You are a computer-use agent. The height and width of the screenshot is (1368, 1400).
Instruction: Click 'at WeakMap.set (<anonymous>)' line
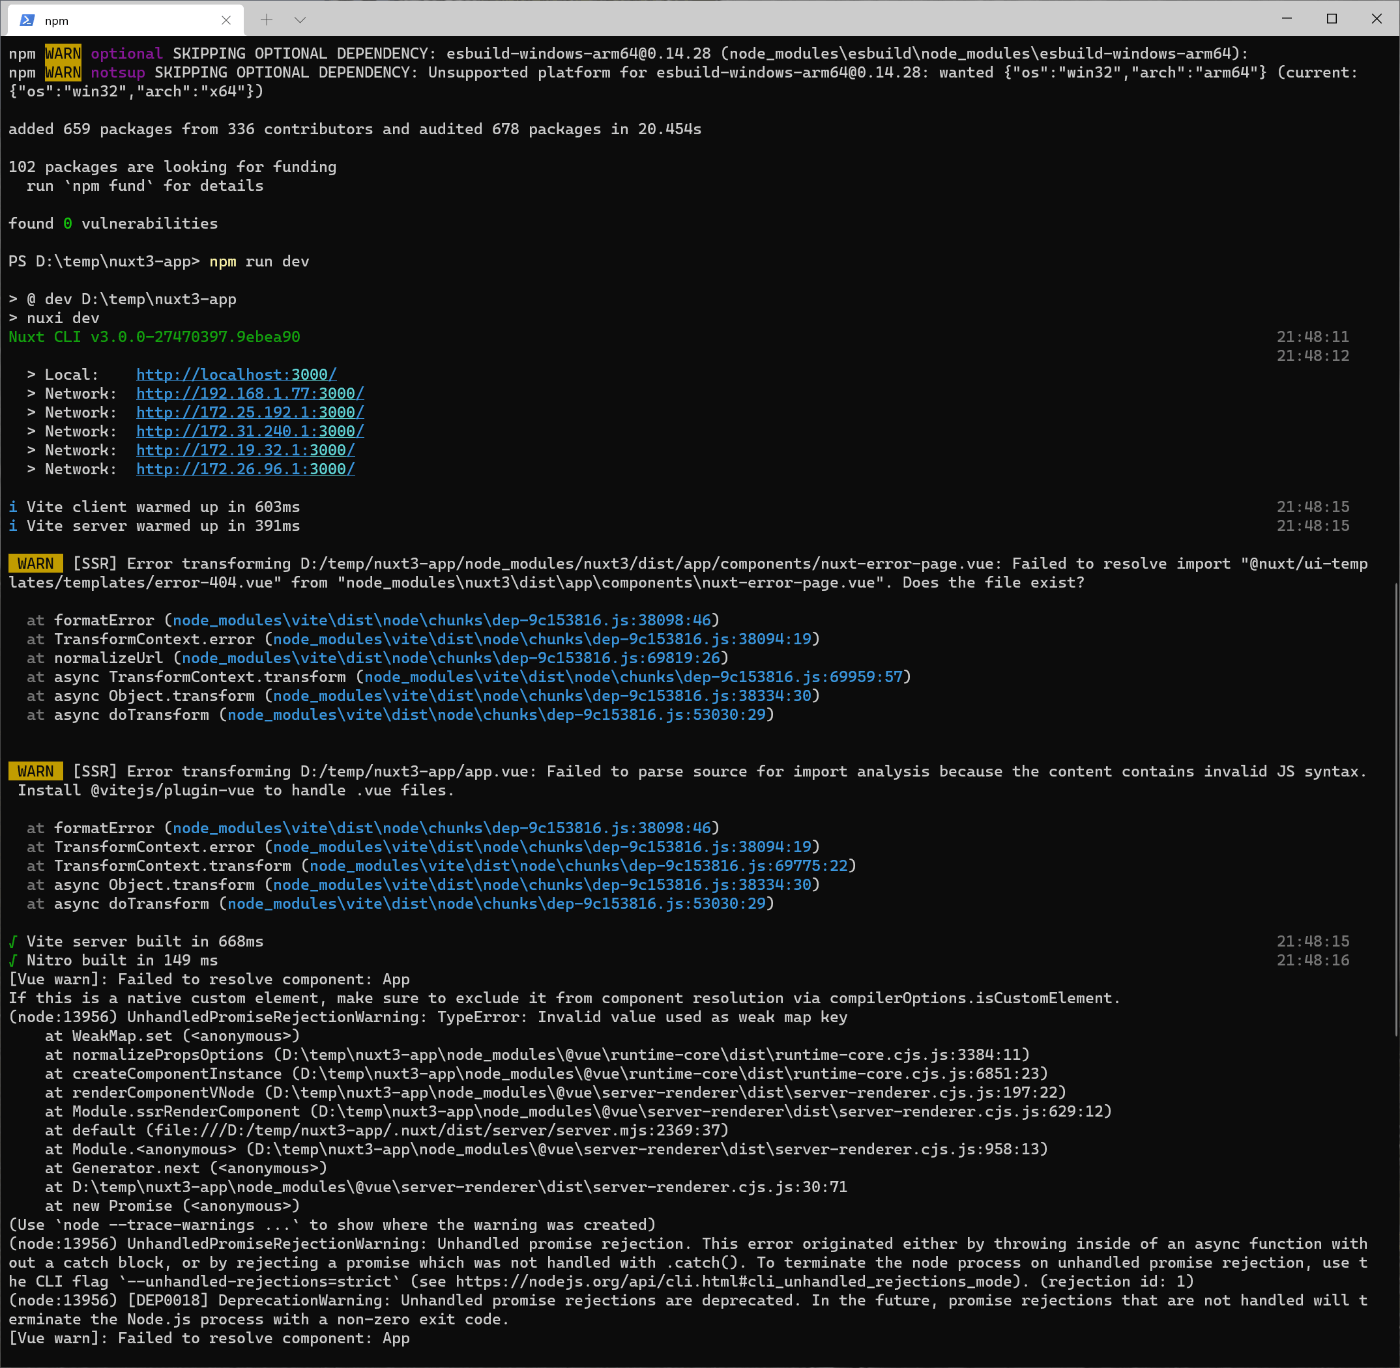(x=172, y=1037)
